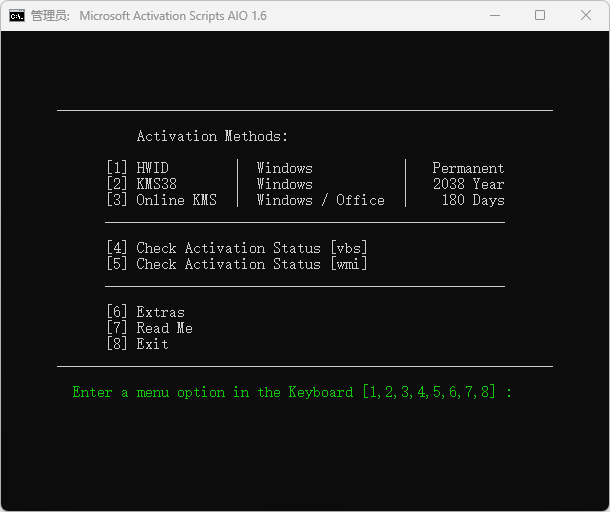
Task: Select the '[8] Exit' line
Action: (138, 344)
